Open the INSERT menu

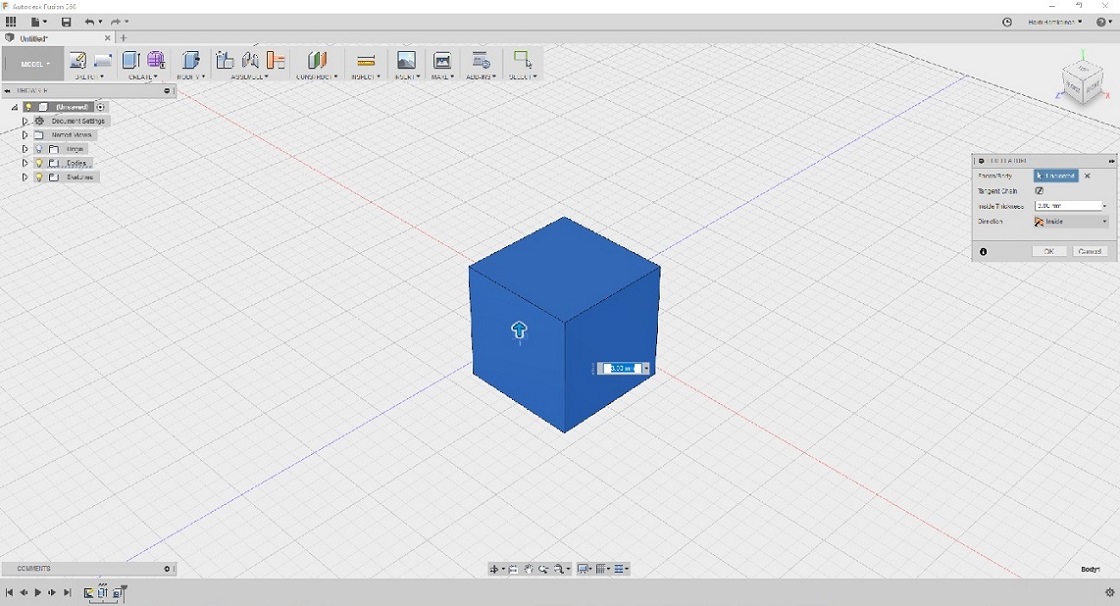[406, 76]
